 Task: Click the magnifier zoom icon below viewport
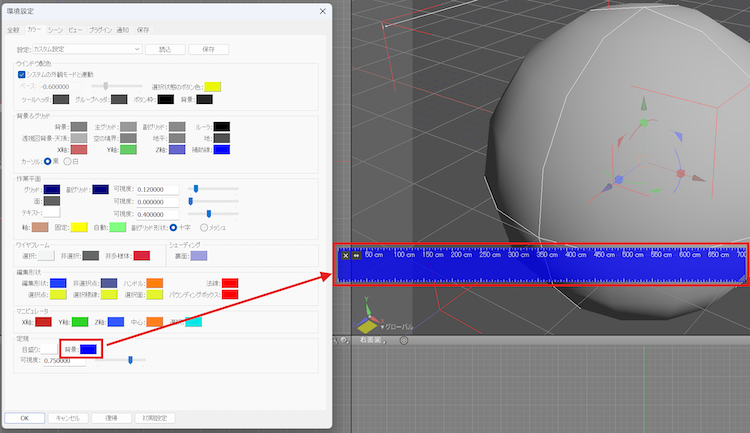point(343,341)
